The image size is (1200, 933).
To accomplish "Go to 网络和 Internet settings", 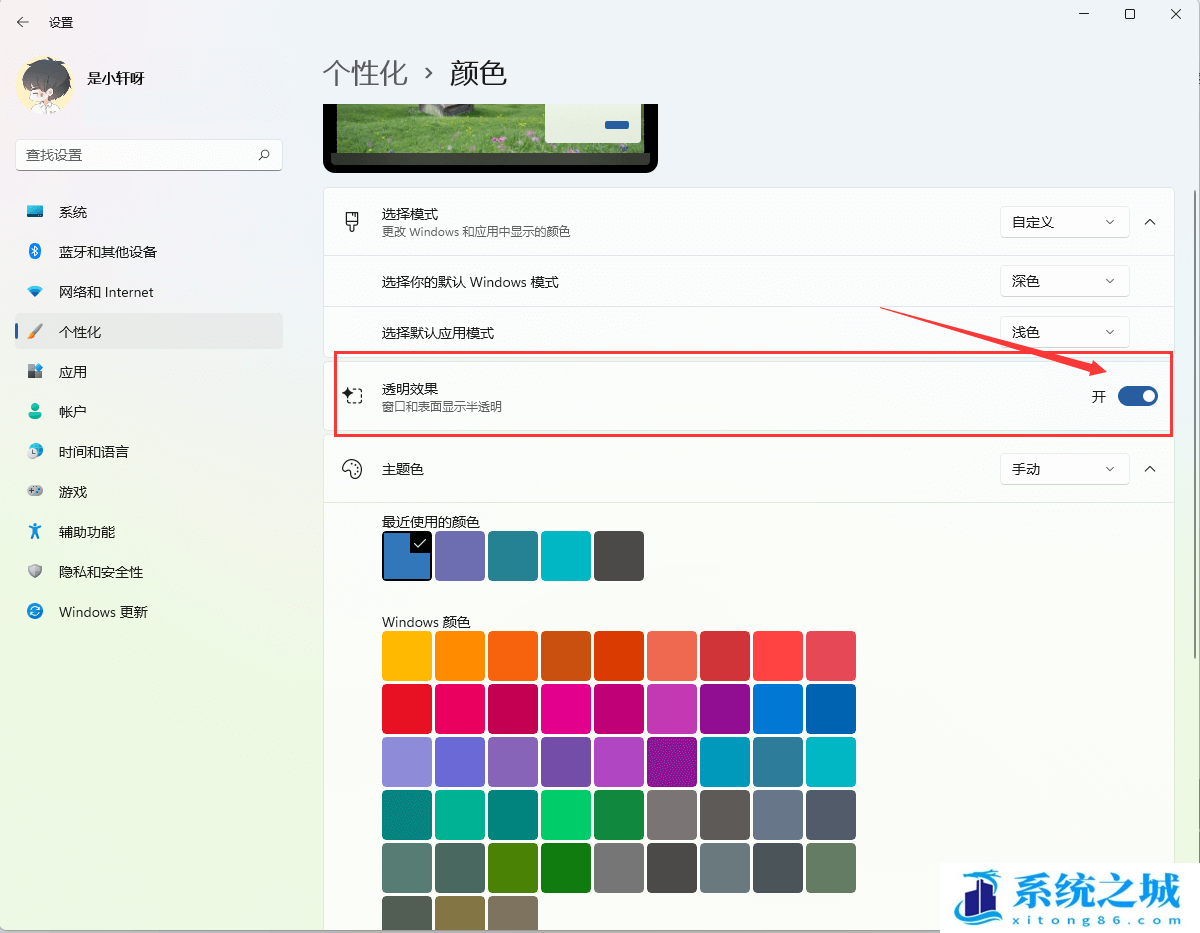I will click(x=149, y=292).
